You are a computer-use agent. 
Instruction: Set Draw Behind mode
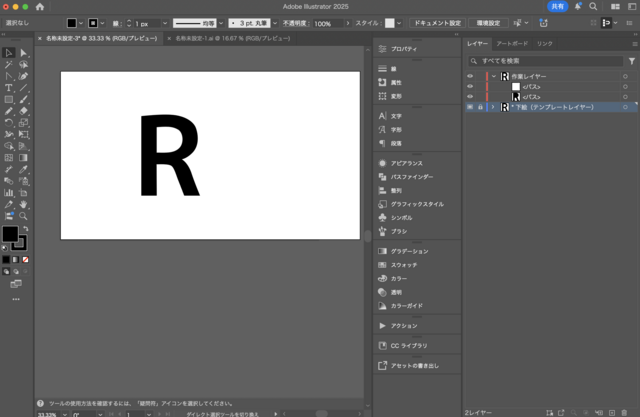pos(16,271)
